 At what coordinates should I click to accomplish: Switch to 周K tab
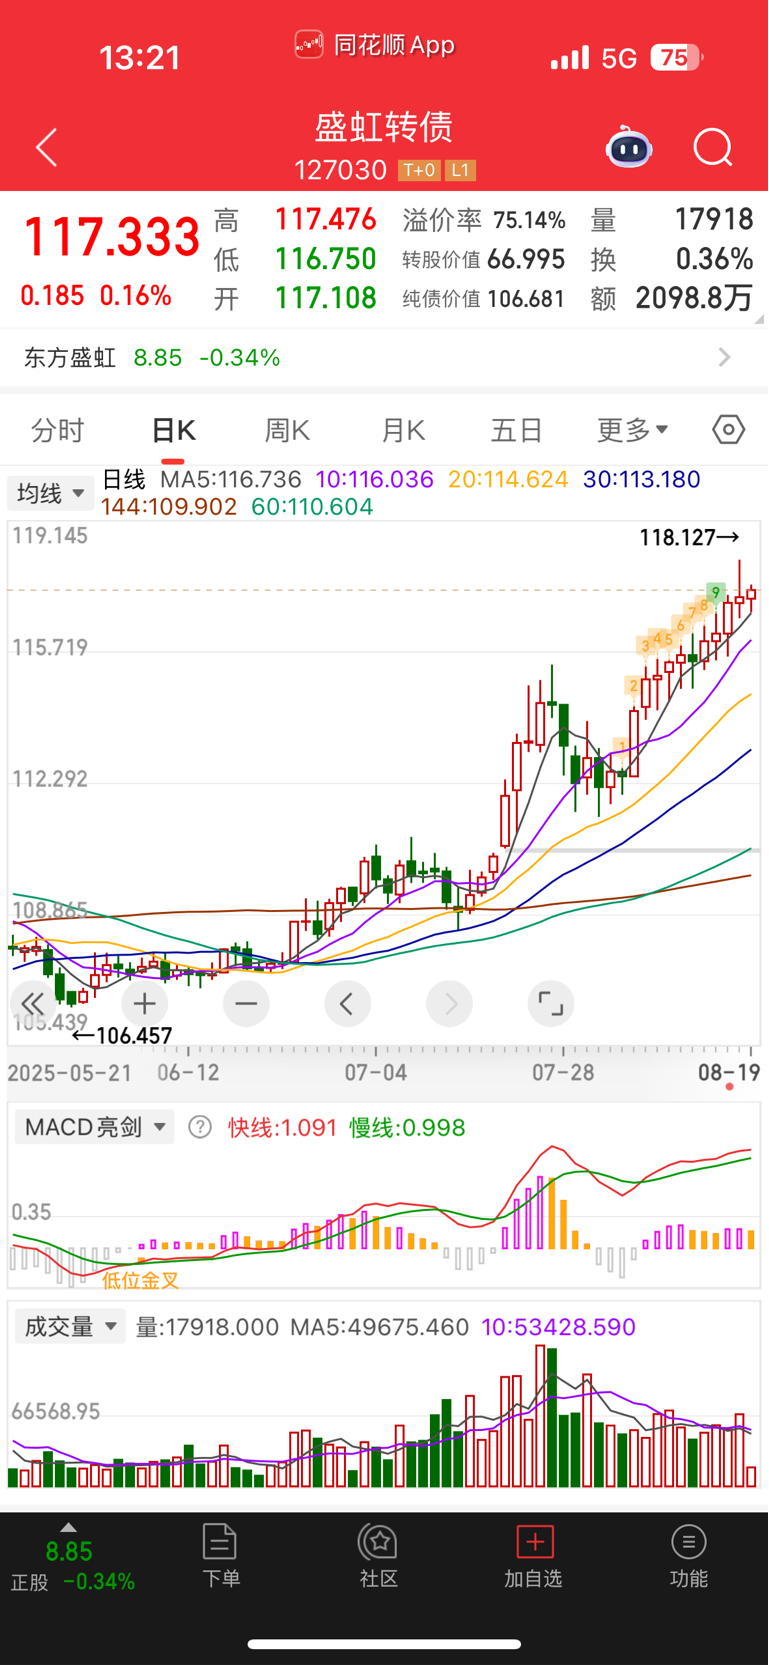(287, 430)
